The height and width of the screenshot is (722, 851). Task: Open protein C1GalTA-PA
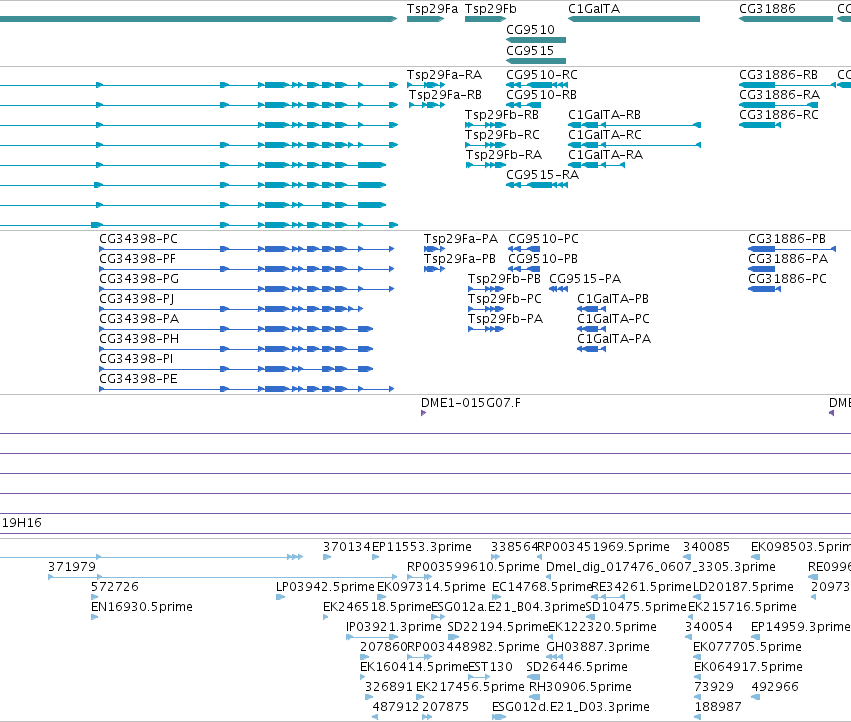pyautogui.click(x=614, y=339)
